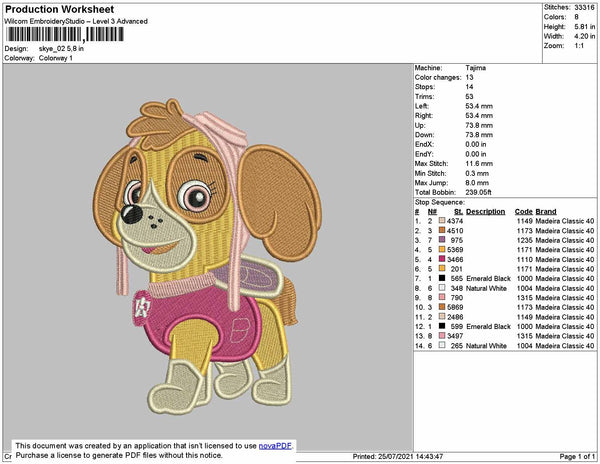The width and height of the screenshot is (600, 464).
Task: Select the Stops value 14
Action: click(x=470, y=87)
